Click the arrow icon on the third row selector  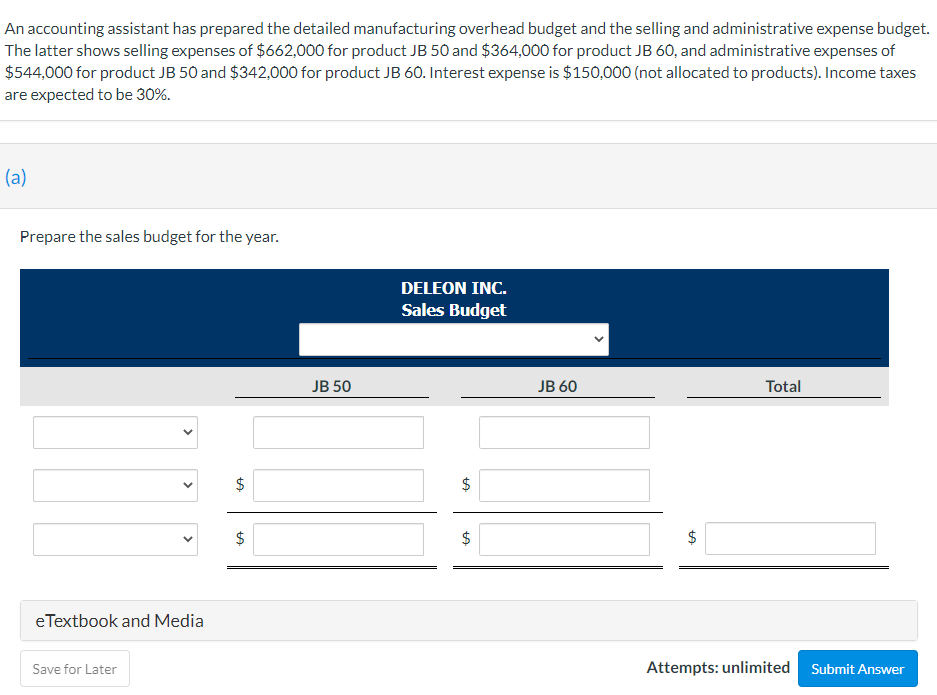pyautogui.click(x=186, y=538)
